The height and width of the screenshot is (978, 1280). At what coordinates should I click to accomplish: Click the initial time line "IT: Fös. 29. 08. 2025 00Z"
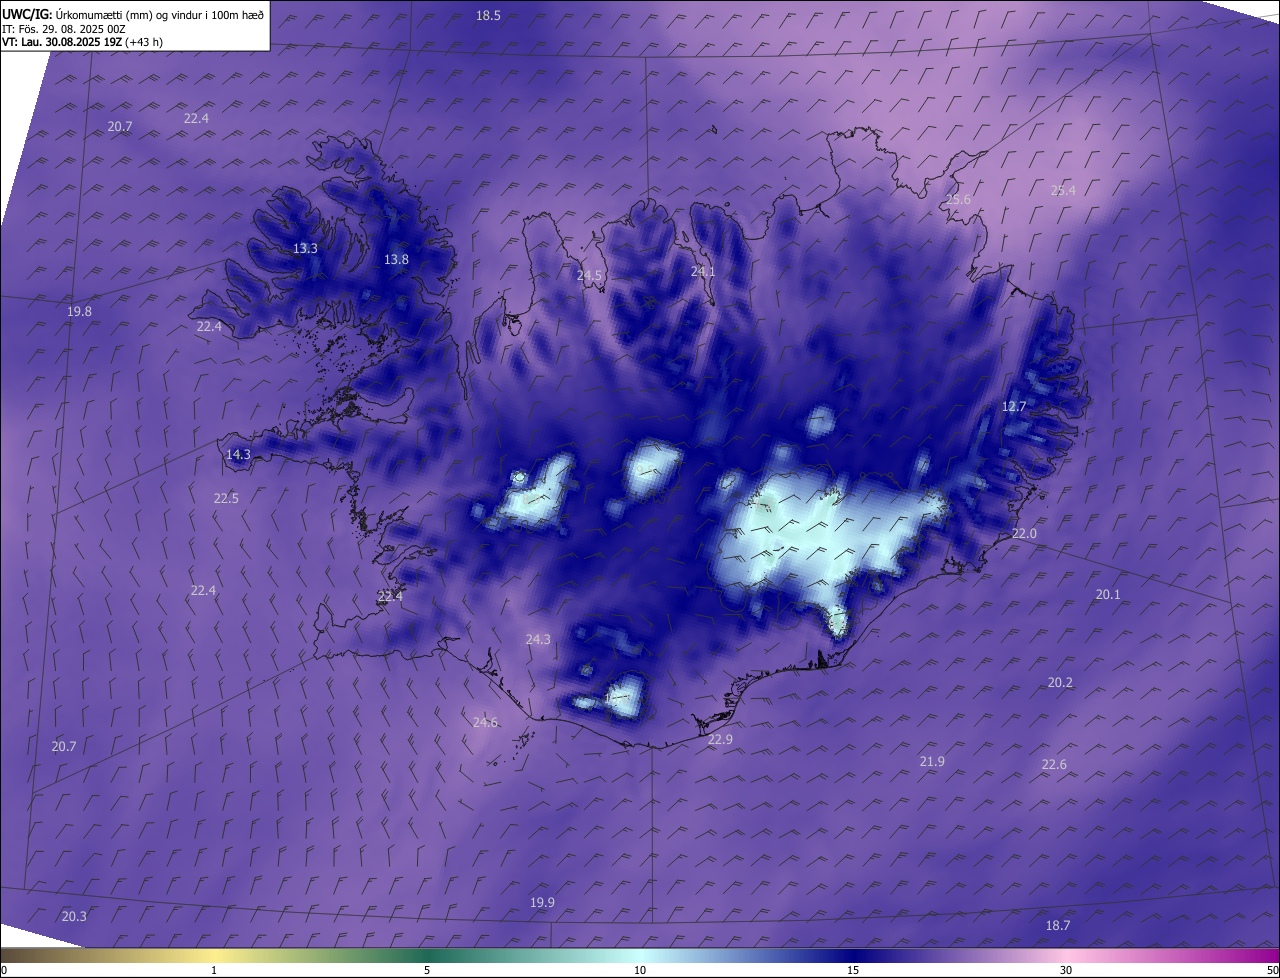click(x=64, y=29)
